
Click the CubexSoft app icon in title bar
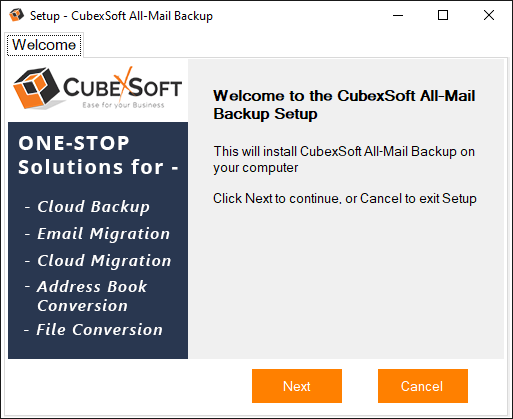click(16, 15)
